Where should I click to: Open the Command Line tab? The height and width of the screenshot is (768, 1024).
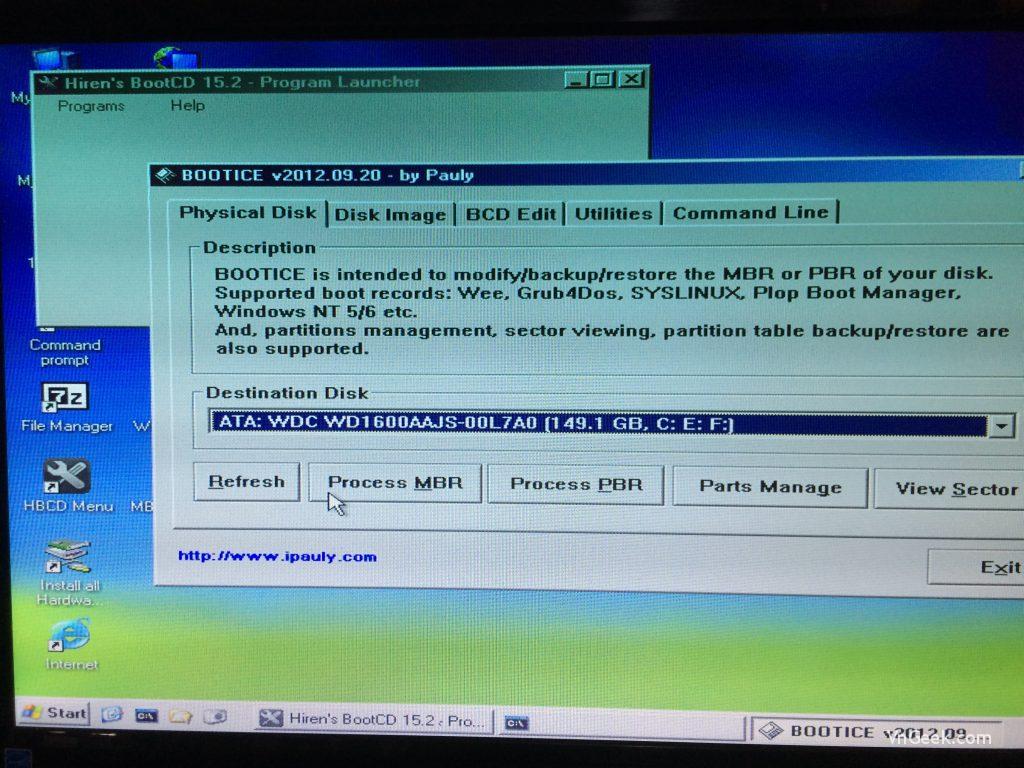[x=750, y=213]
